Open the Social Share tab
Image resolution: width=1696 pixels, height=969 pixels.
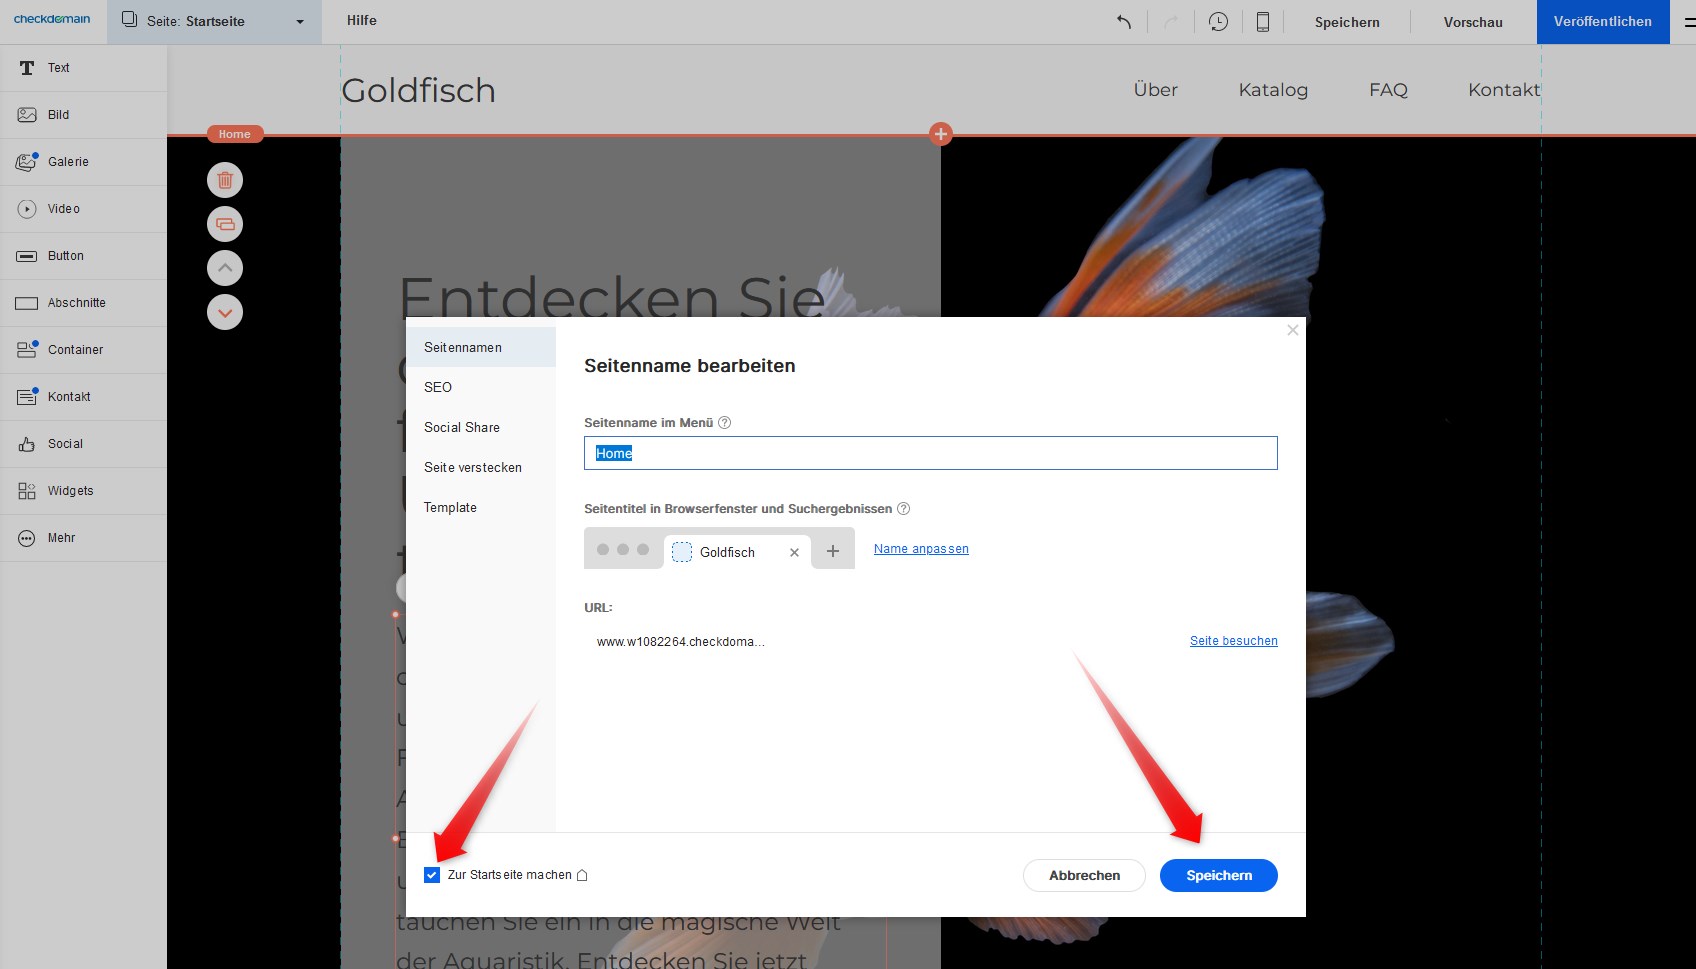pyautogui.click(x=462, y=427)
